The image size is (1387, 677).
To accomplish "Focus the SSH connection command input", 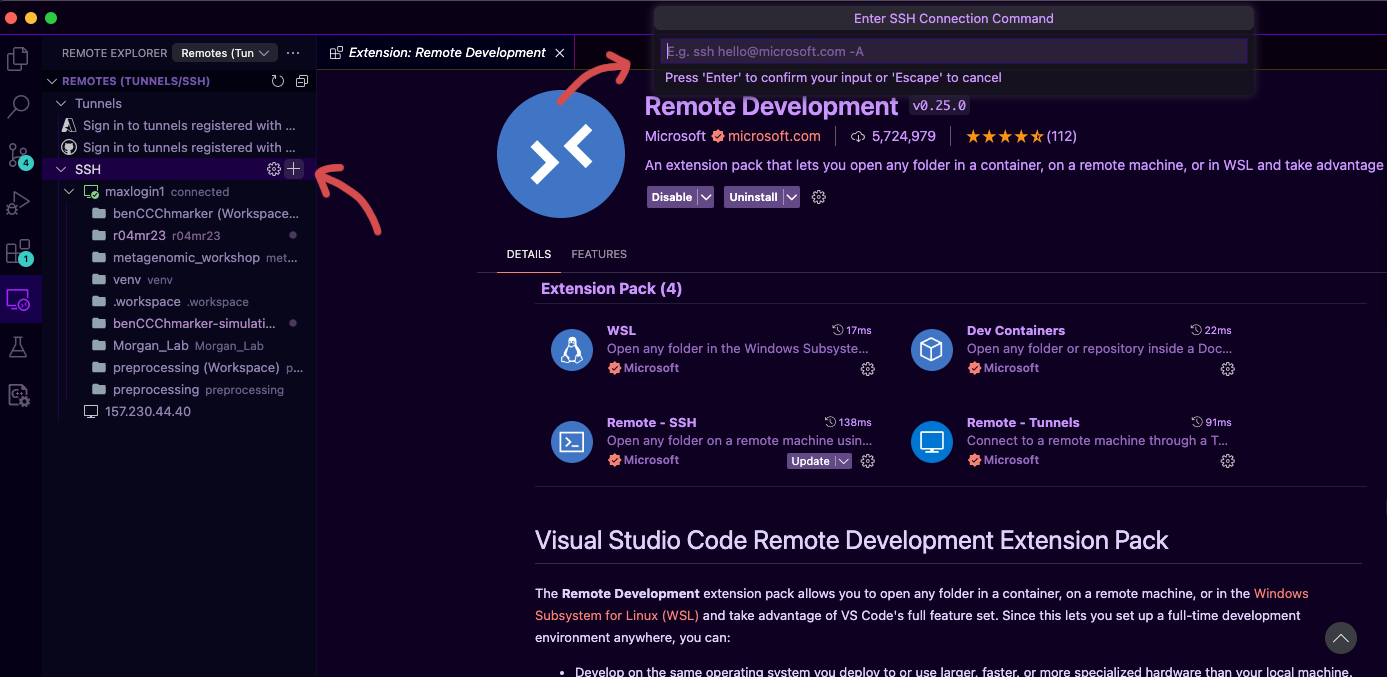I will [x=954, y=51].
